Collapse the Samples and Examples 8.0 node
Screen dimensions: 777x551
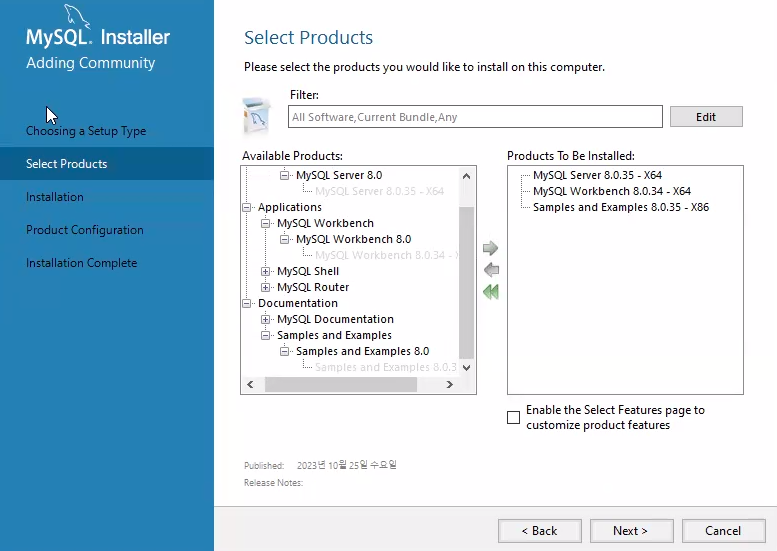(x=284, y=351)
